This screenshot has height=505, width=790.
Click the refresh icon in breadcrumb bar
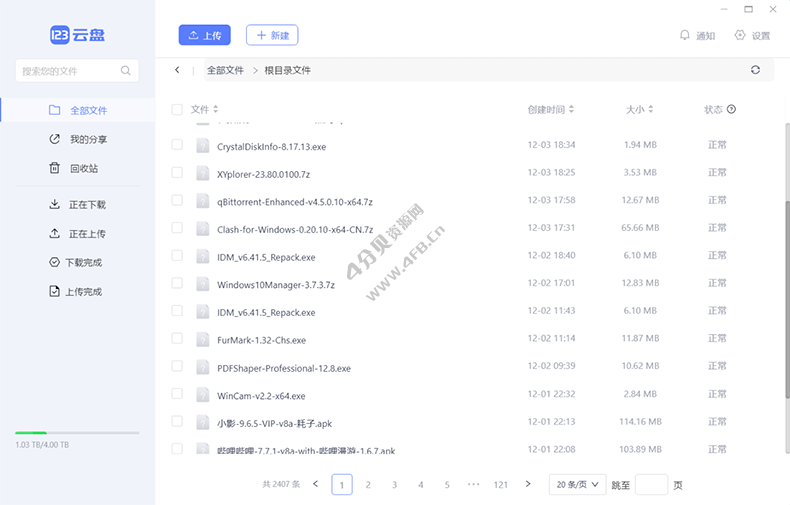point(755,70)
